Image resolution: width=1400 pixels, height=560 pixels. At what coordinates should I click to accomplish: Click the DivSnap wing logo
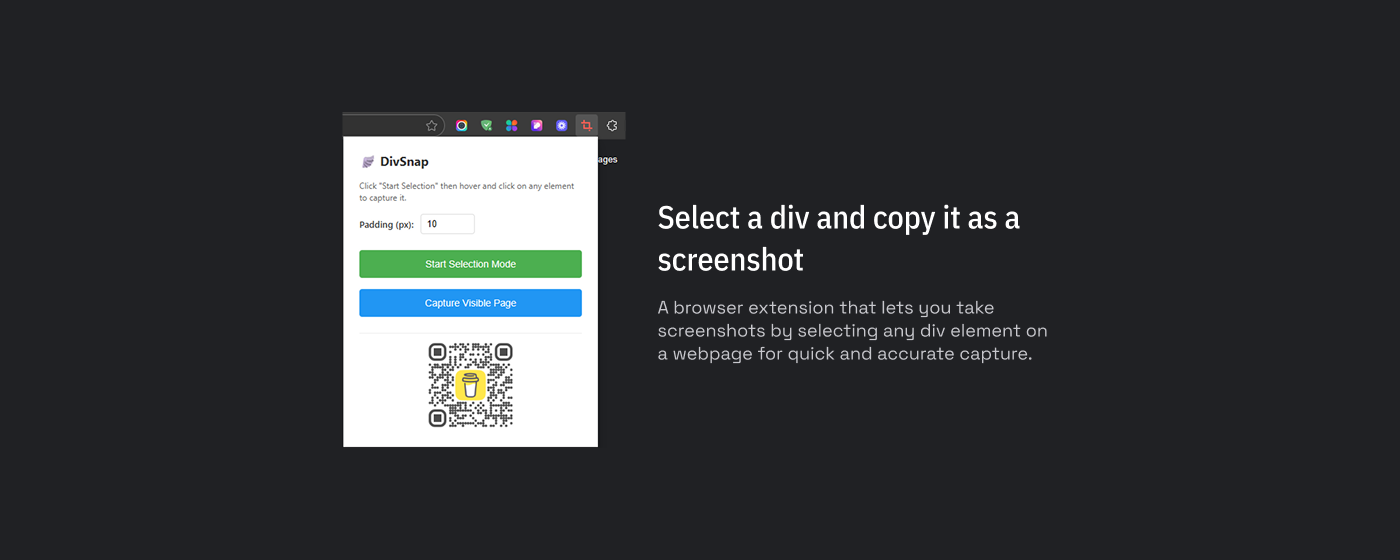[x=367, y=161]
